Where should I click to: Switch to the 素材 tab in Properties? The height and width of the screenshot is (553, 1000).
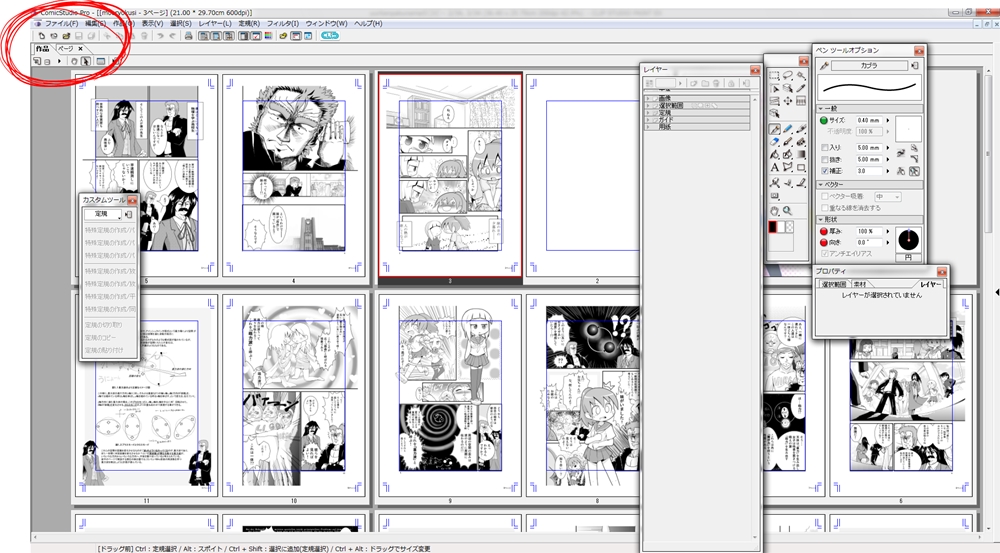(x=860, y=284)
